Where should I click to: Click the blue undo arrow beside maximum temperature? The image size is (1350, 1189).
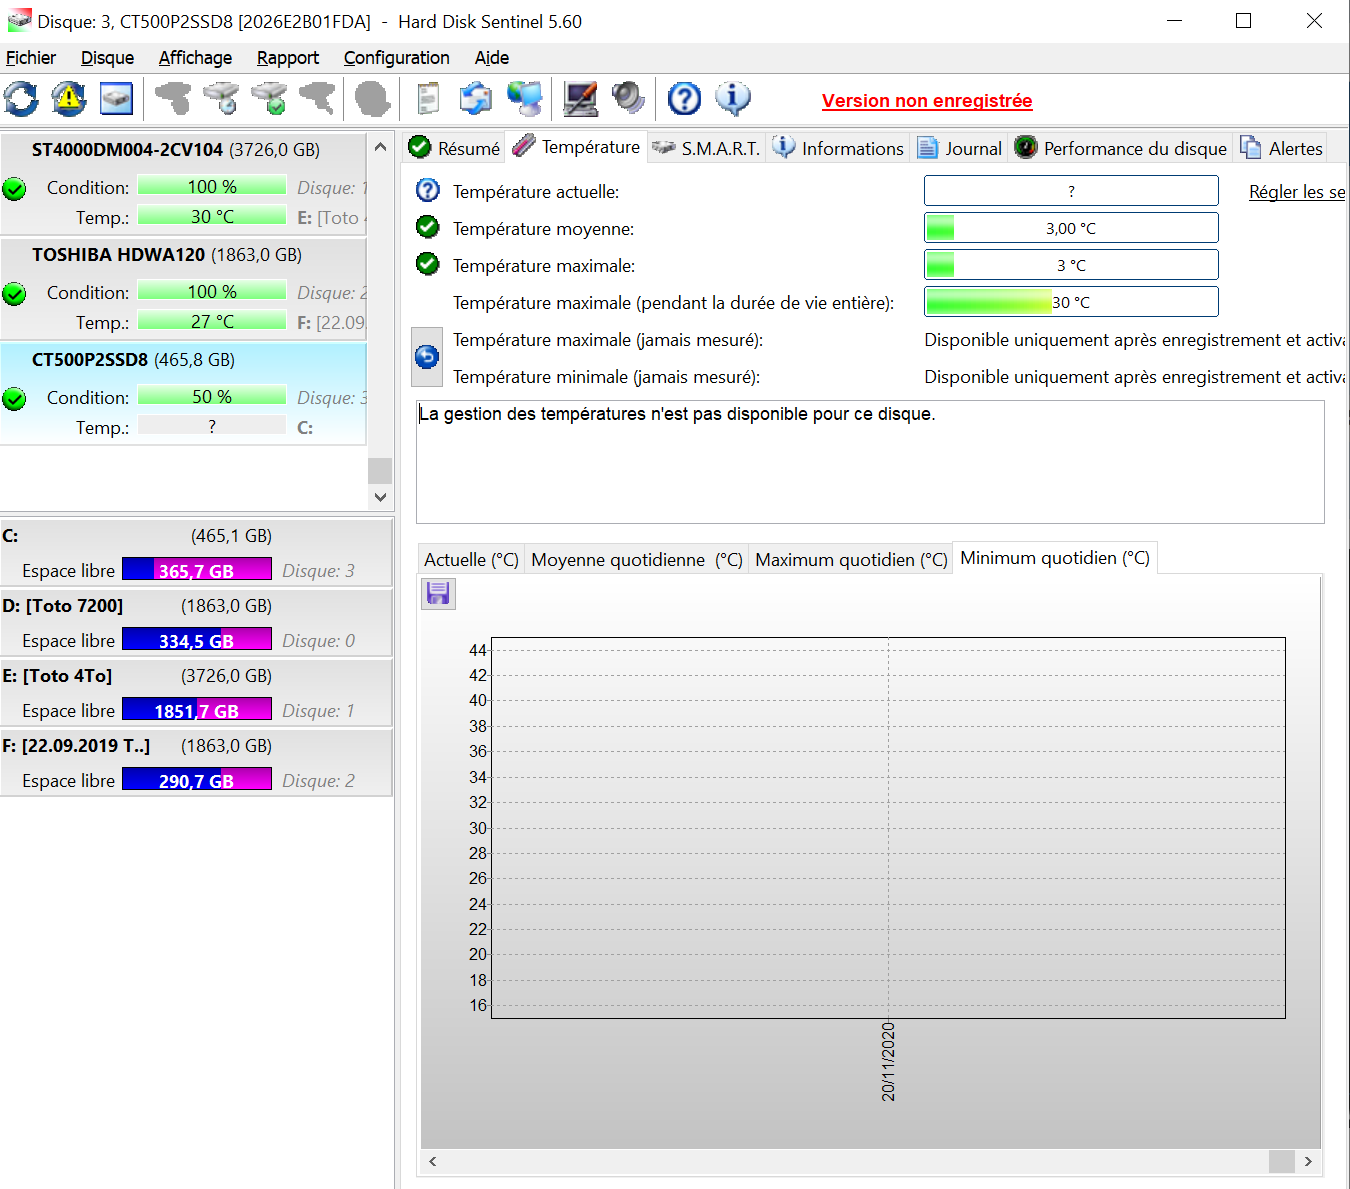[427, 357]
